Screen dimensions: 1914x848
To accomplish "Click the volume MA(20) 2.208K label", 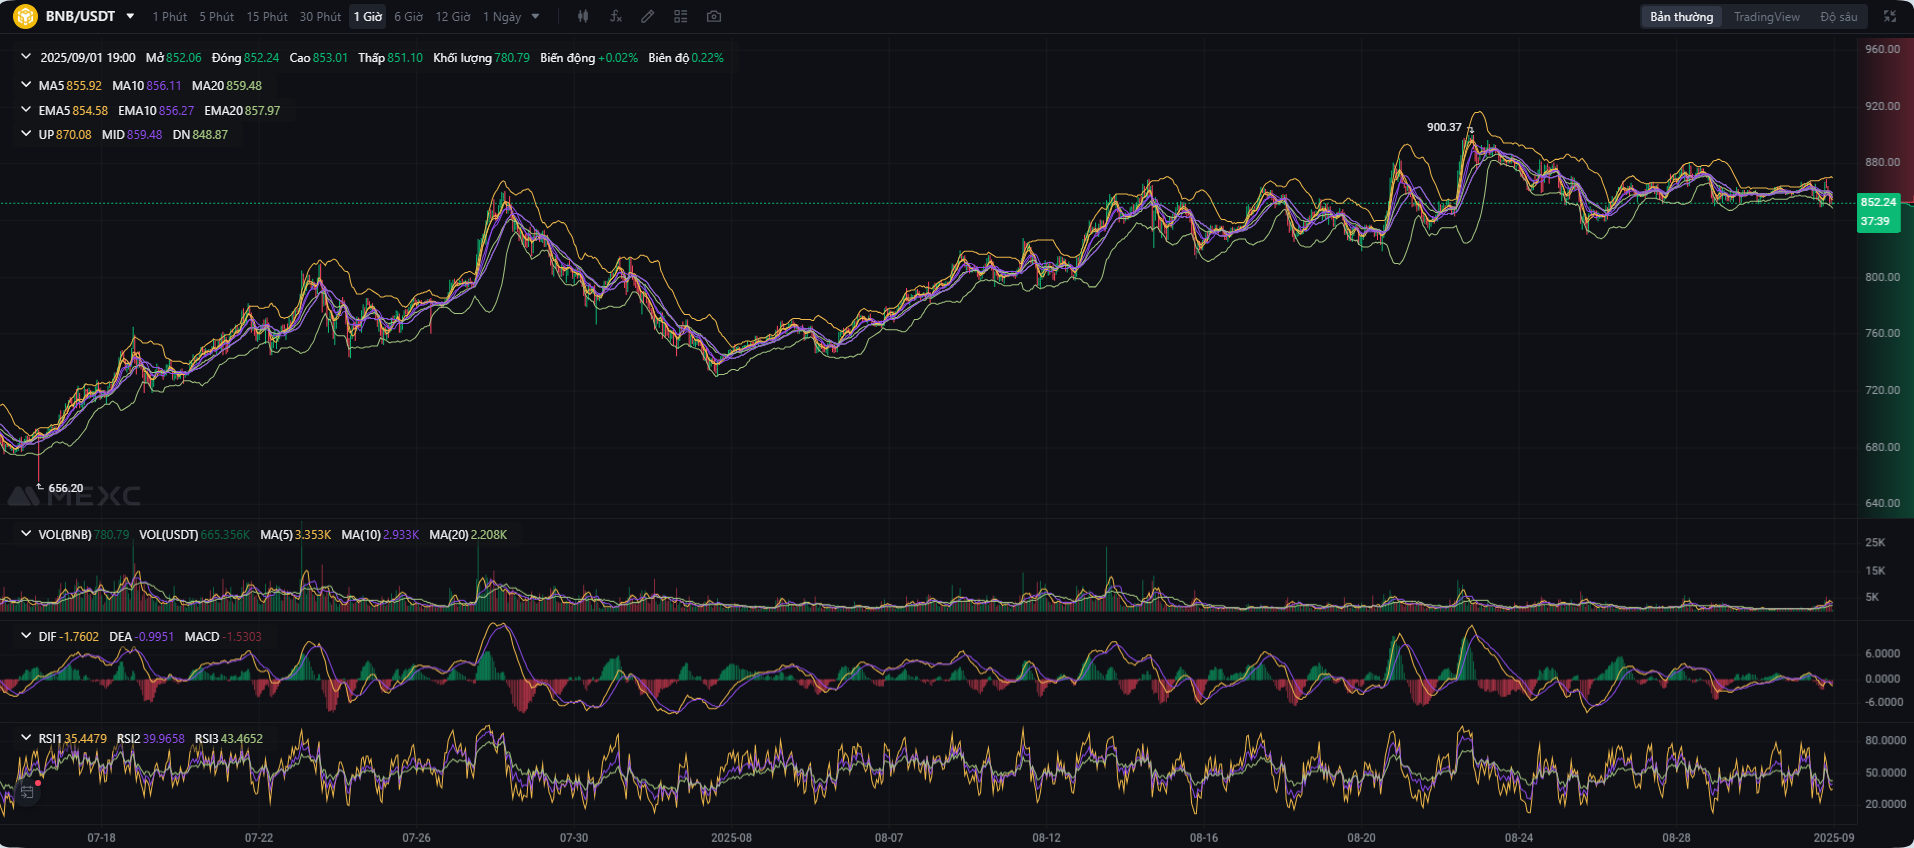I will coord(468,535).
